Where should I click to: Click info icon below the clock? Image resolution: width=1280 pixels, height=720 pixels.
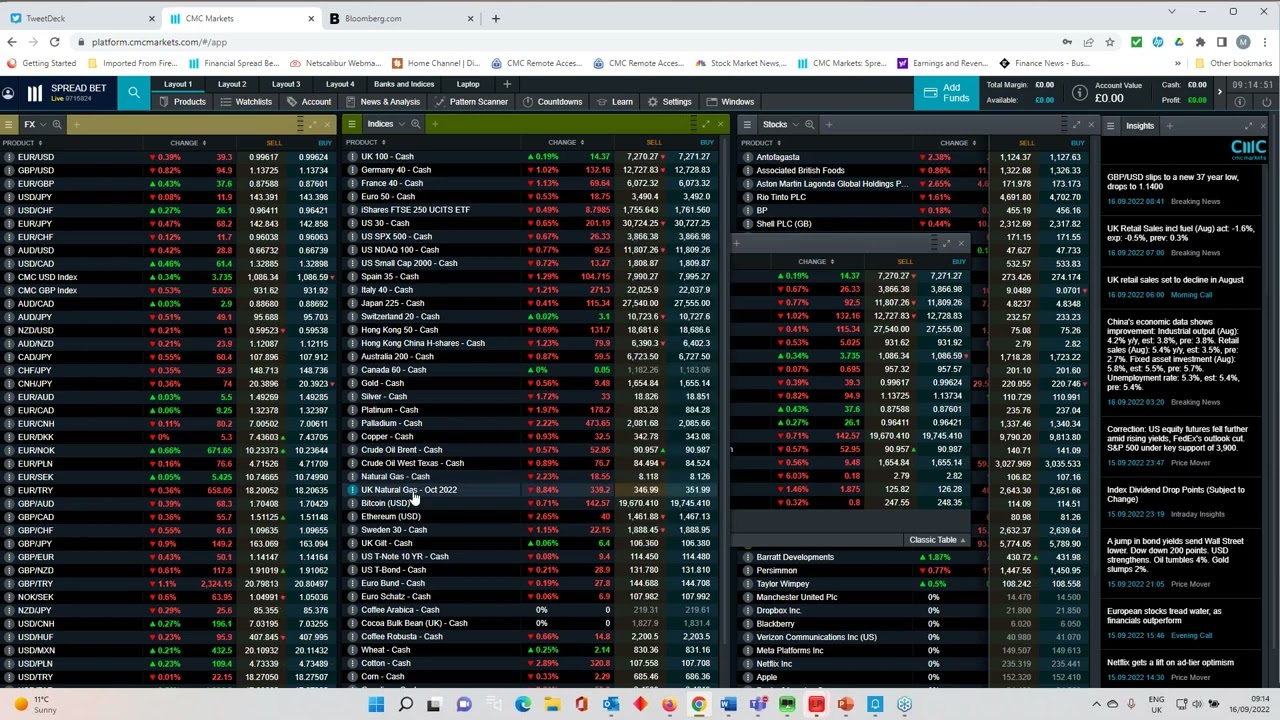[x=1242, y=102]
